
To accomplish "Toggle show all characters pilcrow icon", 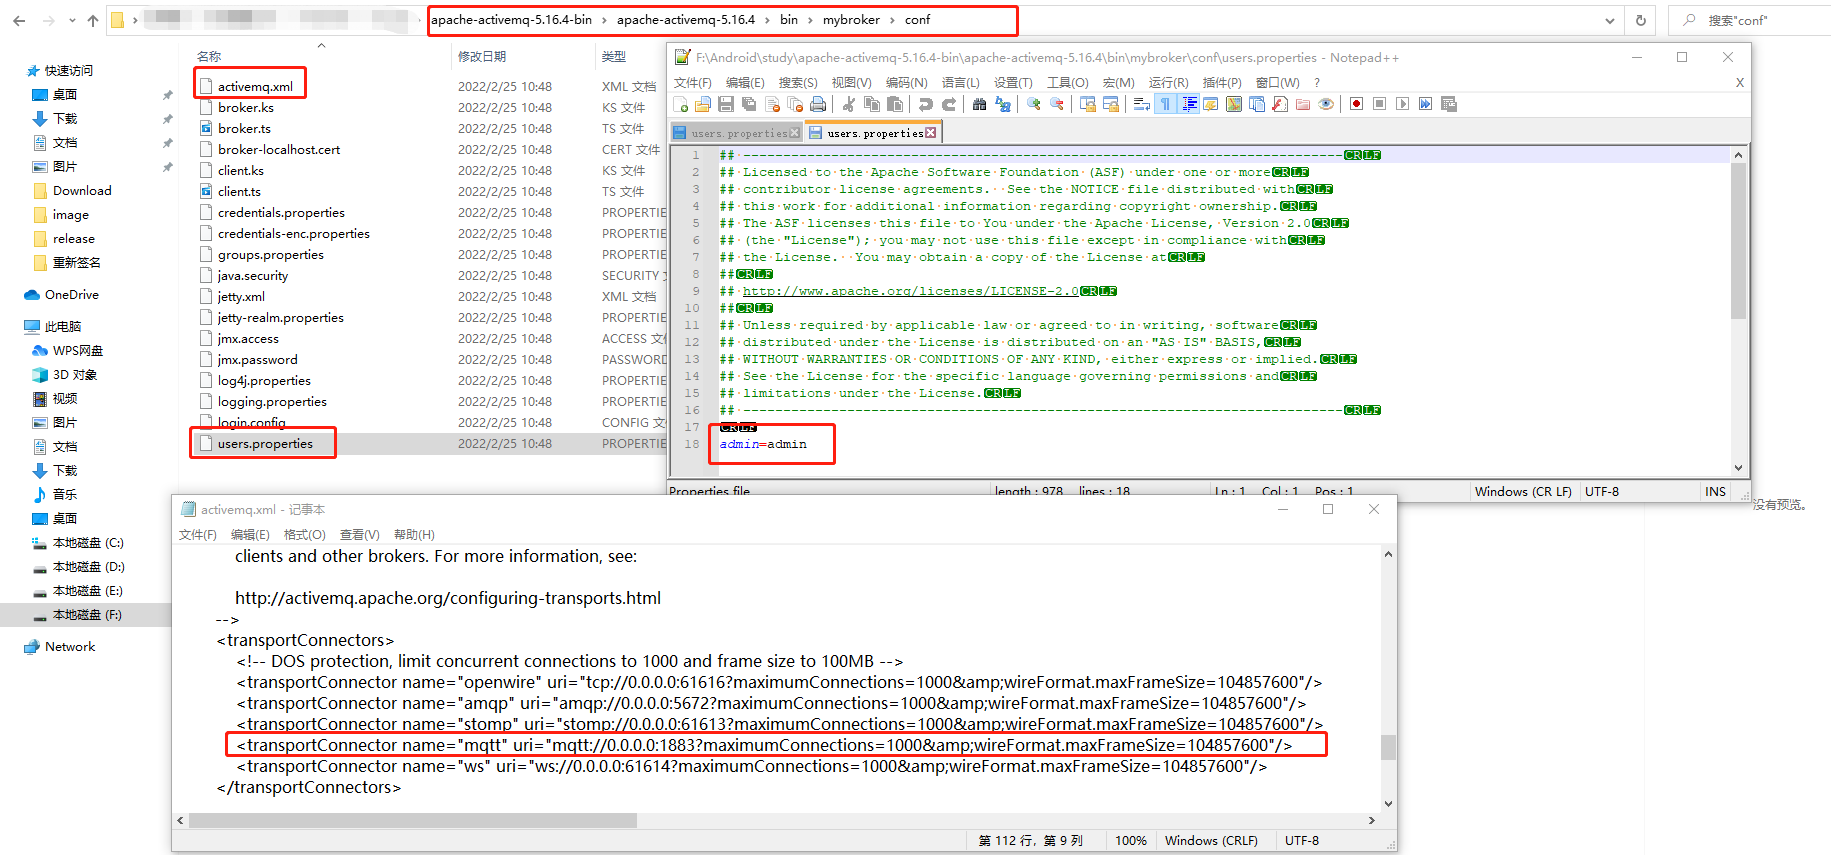I will pos(1165,104).
